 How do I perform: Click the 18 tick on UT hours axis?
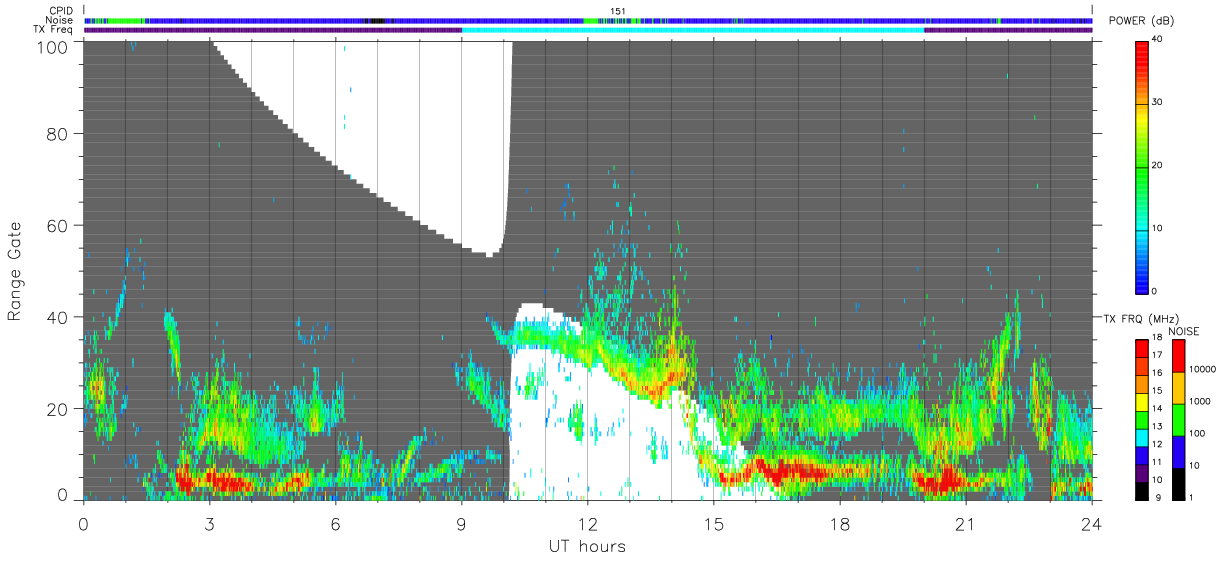[840, 523]
